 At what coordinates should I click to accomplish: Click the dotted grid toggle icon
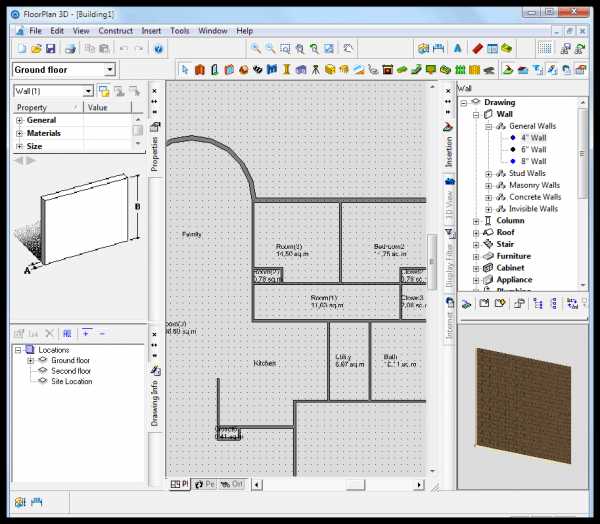tap(545, 48)
